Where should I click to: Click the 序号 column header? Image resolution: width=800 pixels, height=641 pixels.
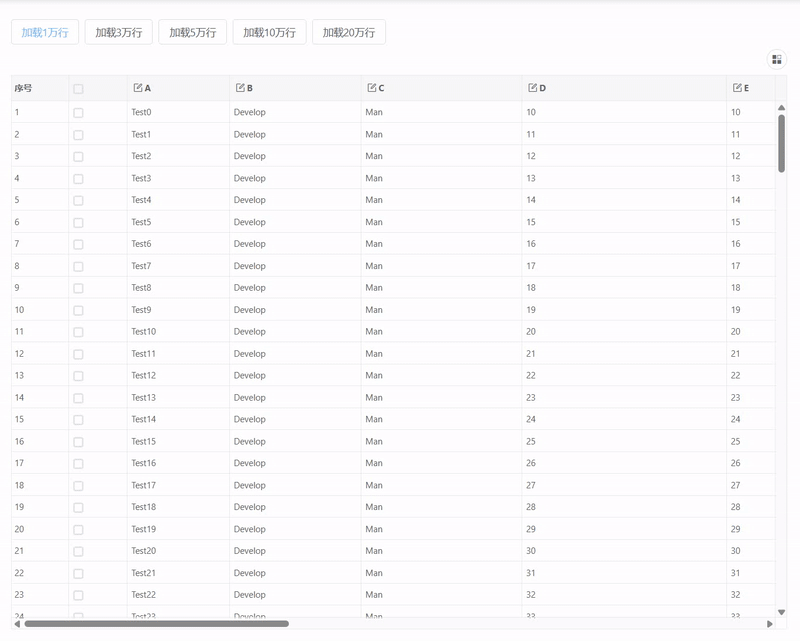click(x=26, y=87)
